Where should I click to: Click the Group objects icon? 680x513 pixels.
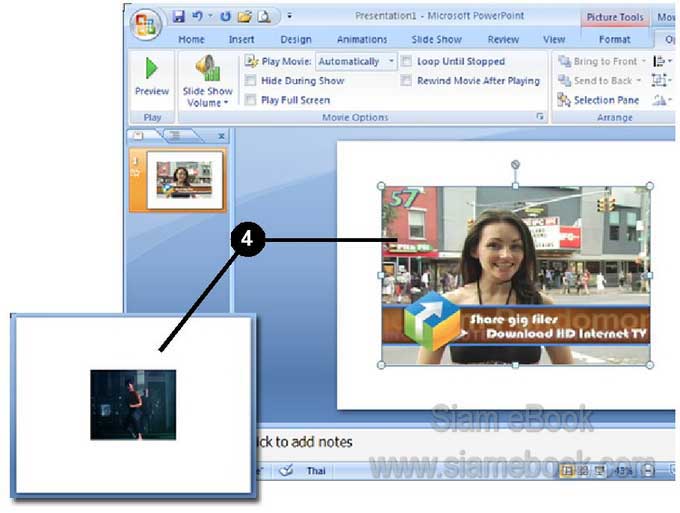coord(662,81)
